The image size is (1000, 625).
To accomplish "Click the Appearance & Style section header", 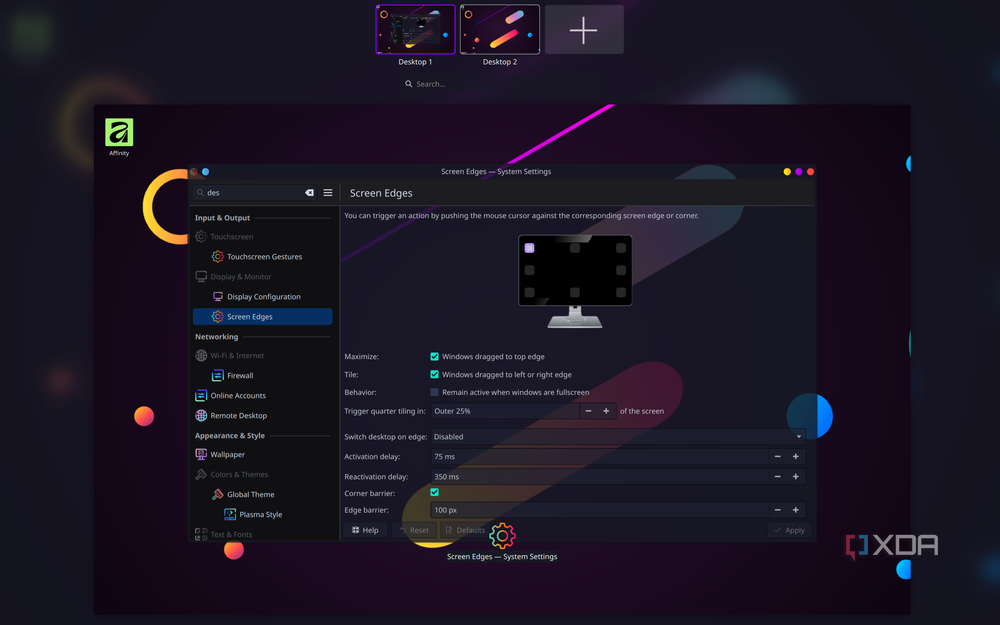I will [x=230, y=436].
